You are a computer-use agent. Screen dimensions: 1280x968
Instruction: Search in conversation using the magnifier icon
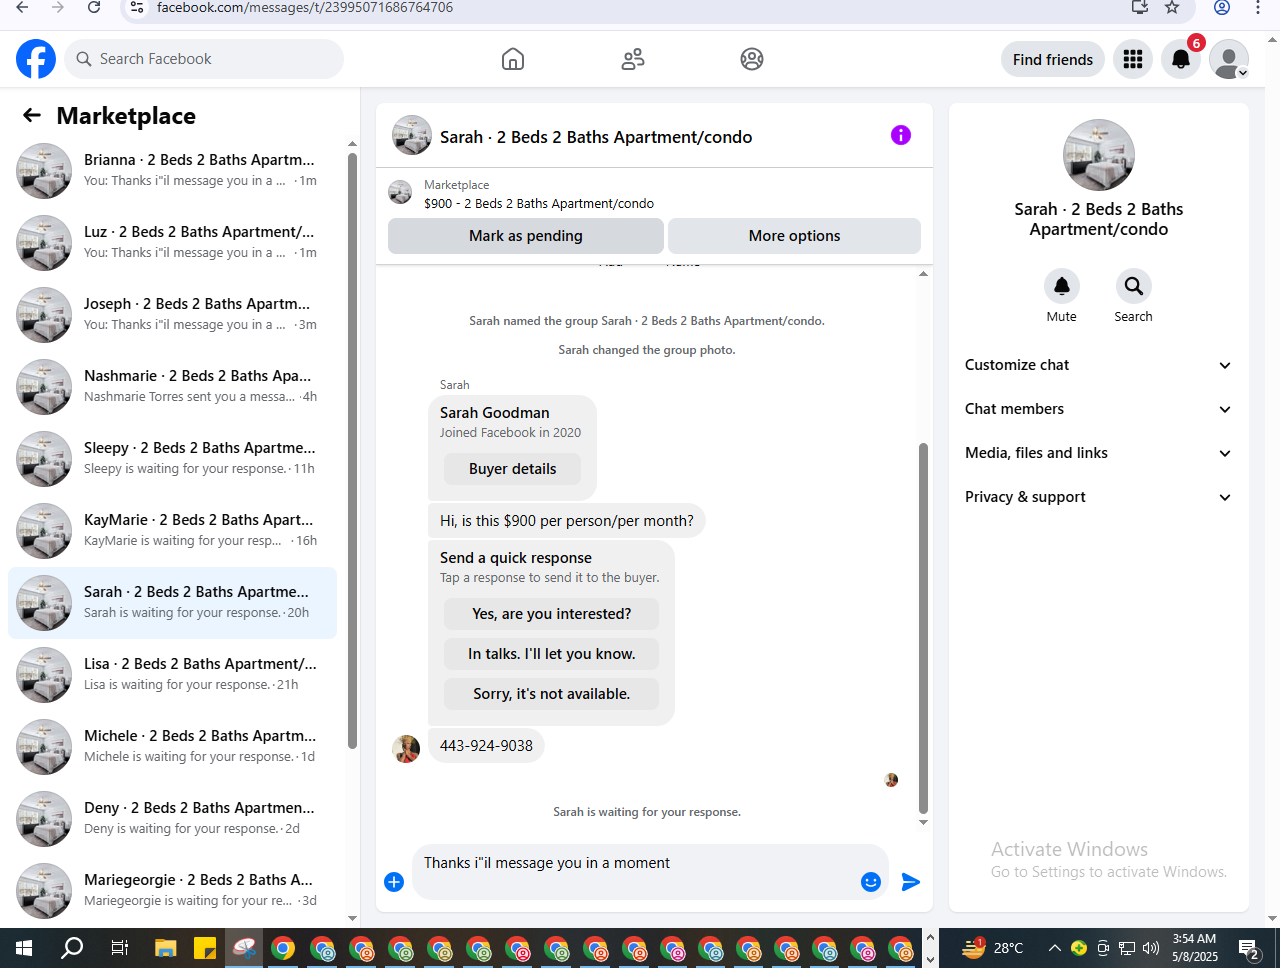tap(1134, 286)
